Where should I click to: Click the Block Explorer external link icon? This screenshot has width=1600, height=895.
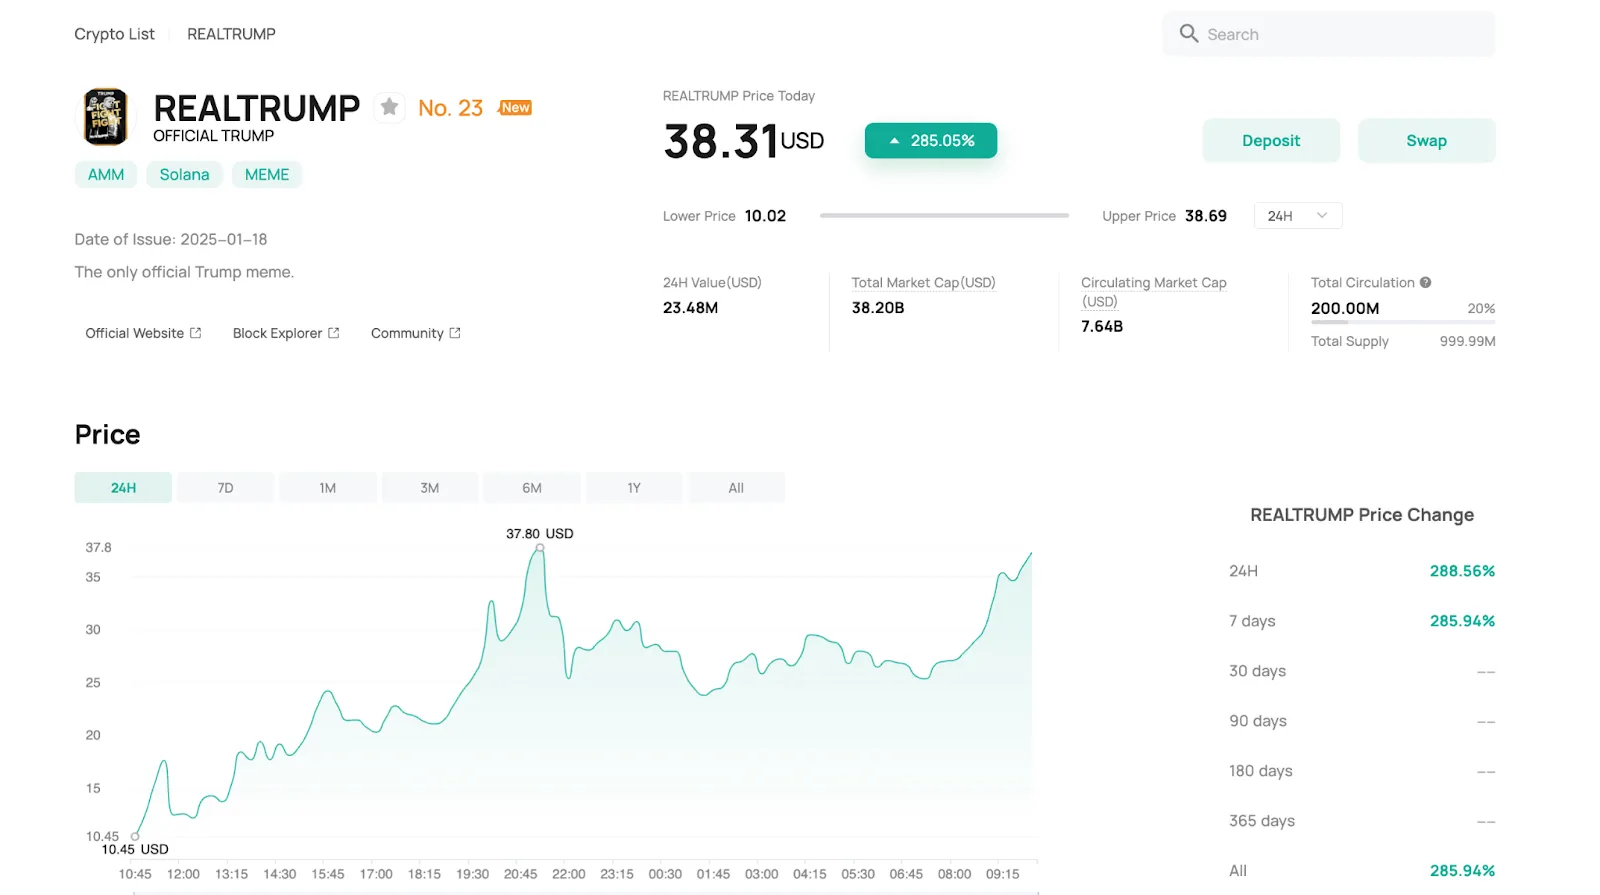[x=334, y=333]
